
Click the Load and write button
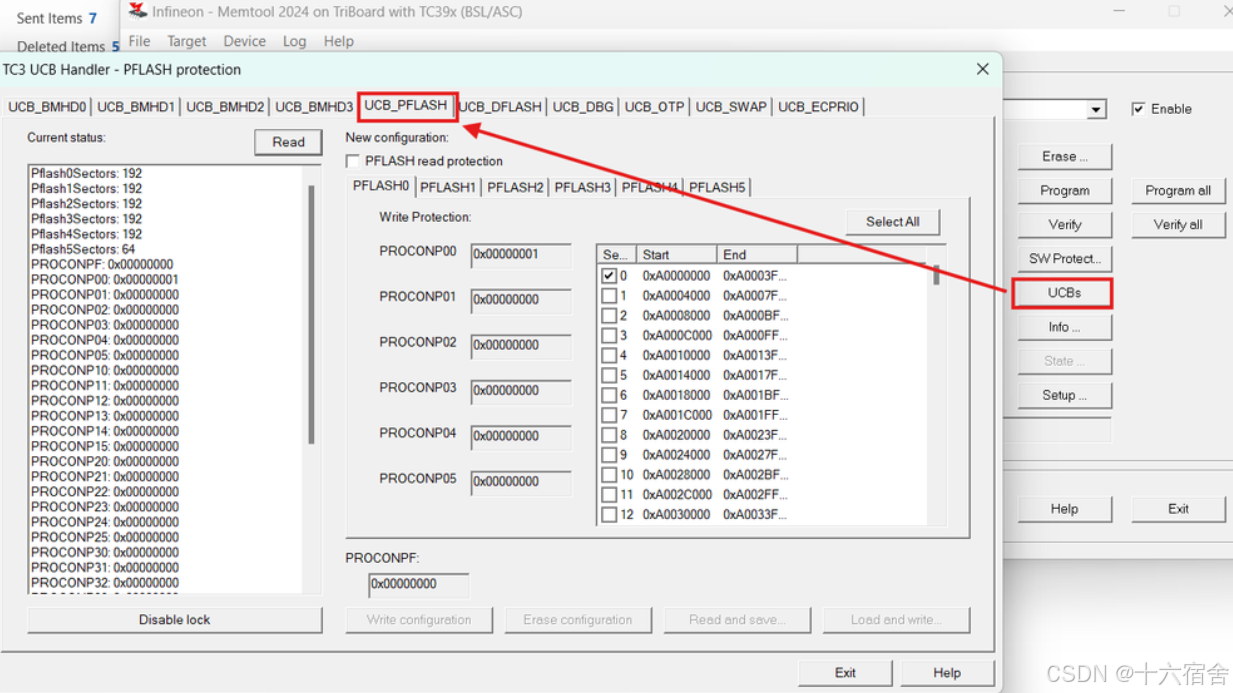click(x=896, y=620)
